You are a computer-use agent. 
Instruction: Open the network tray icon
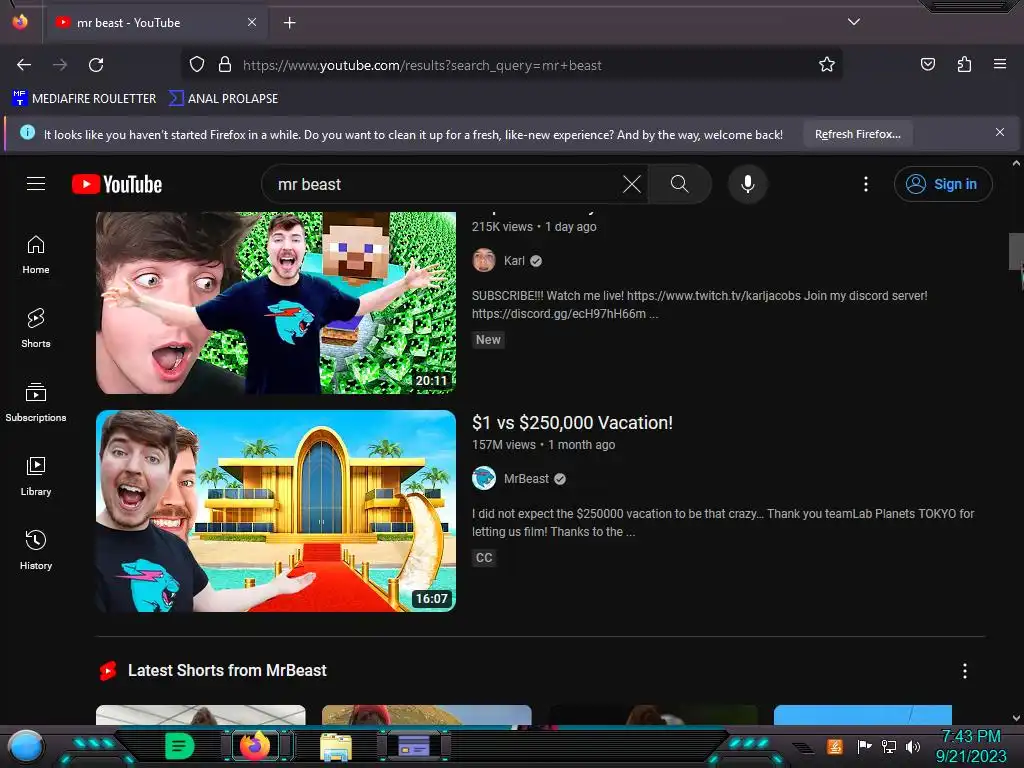click(889, 746)
